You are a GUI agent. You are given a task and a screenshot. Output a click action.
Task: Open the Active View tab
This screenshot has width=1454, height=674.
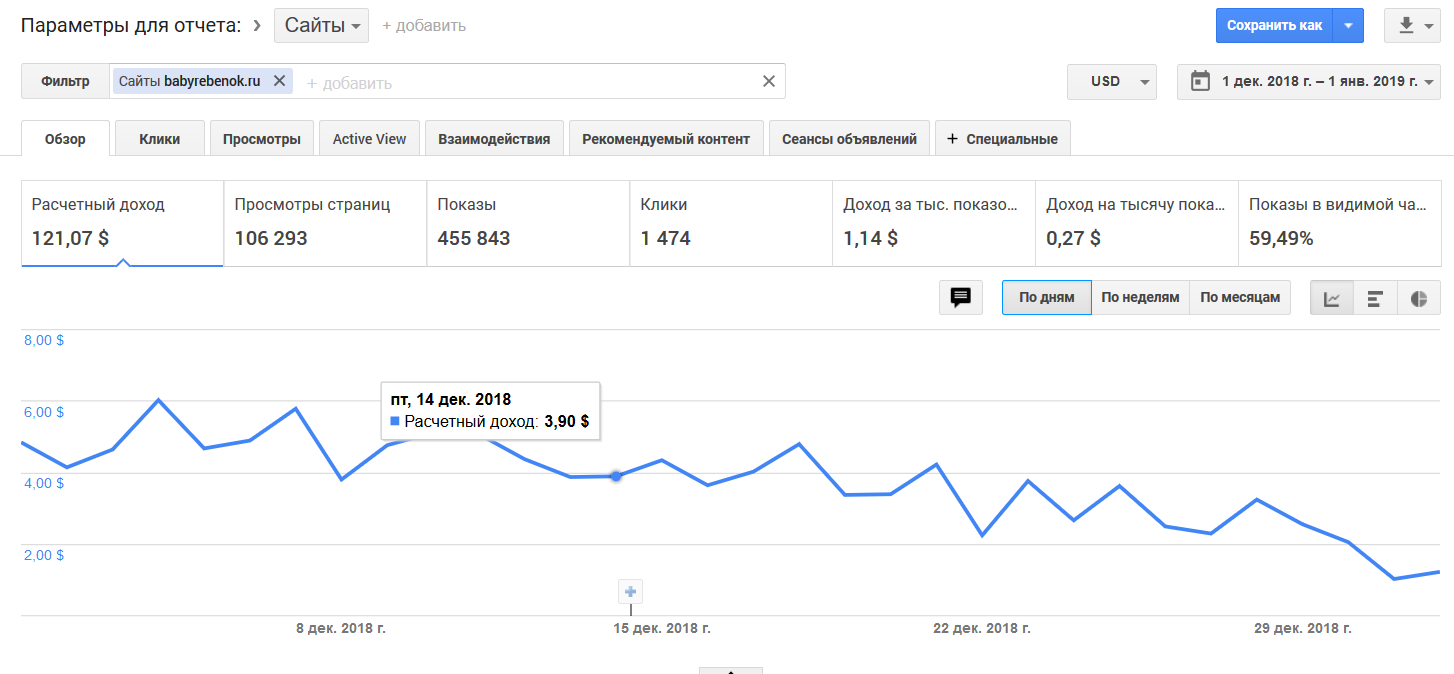click(x=369, y=139)
